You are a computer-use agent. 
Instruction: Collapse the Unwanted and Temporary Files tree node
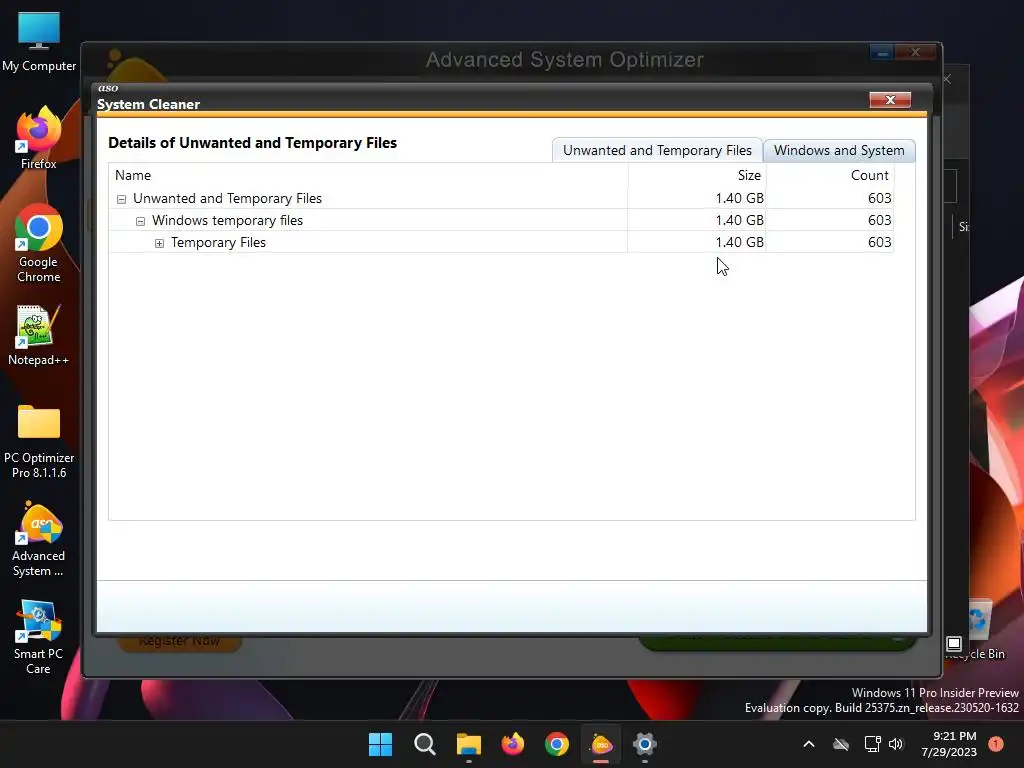[121, 199]
